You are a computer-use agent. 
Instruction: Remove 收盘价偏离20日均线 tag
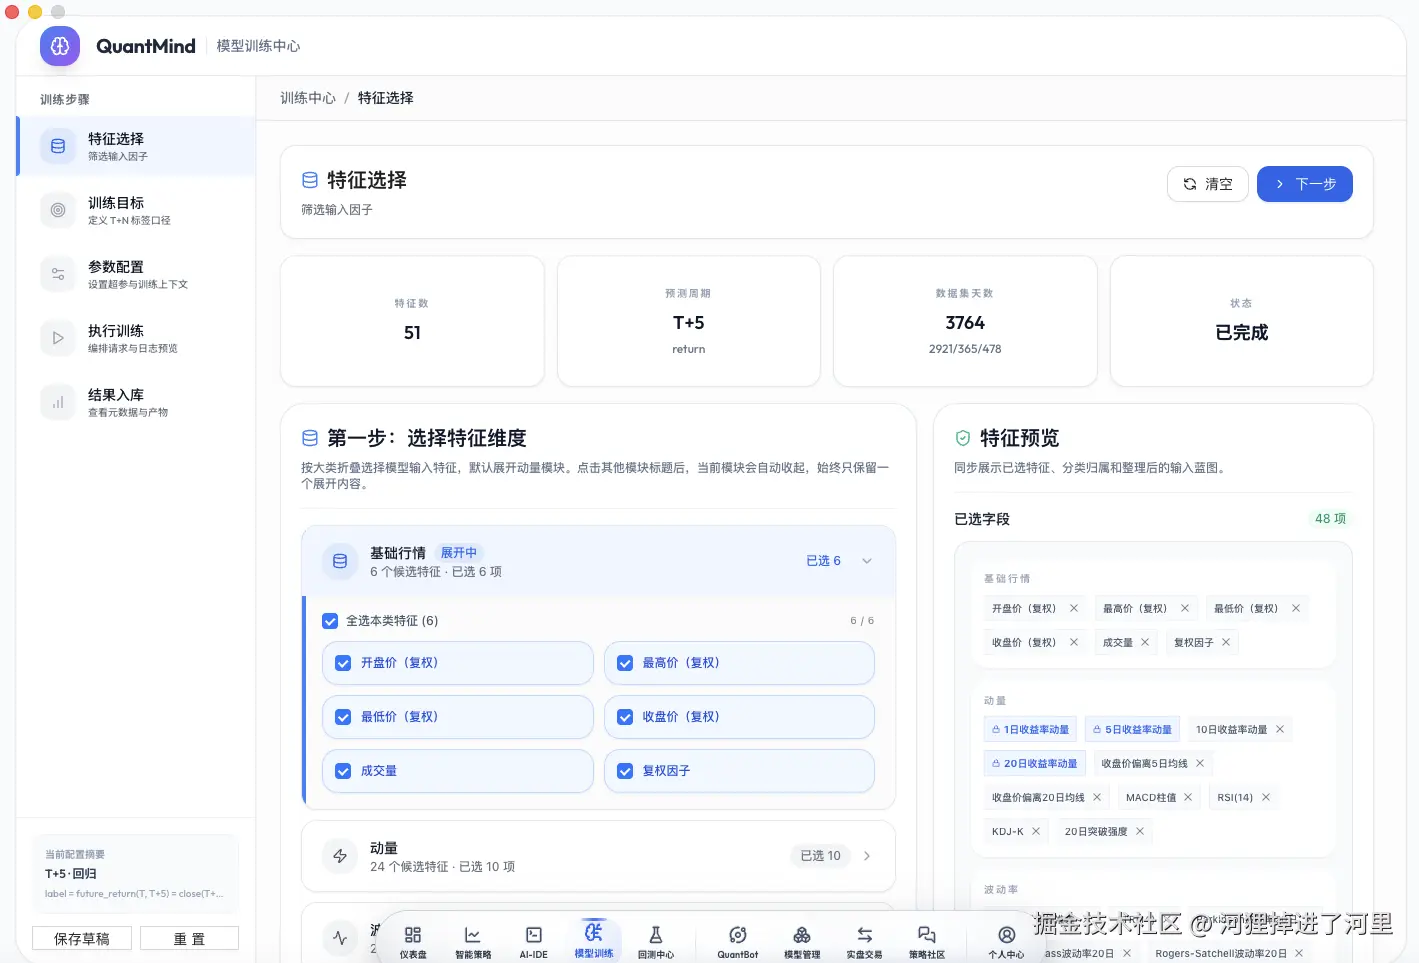pos(1097,798)
